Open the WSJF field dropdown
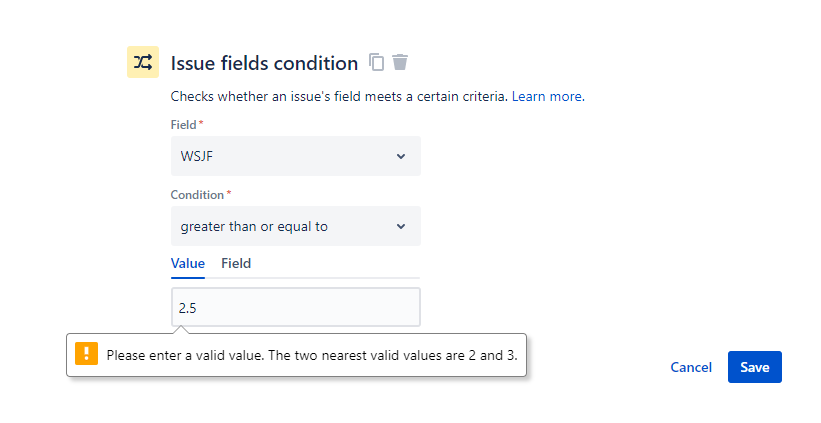Image resolution: width=821 pixels, height=423 pixels. 296,156
